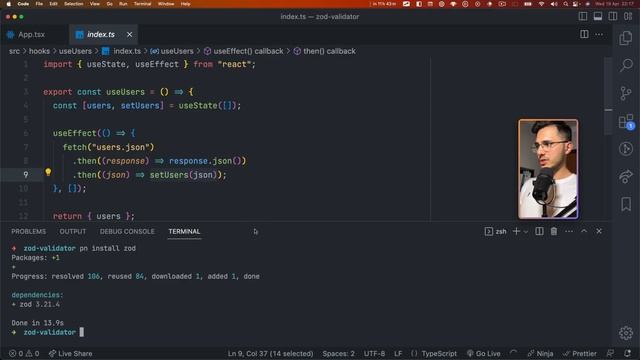Customize layout icon in title bar
This screenshot has width=640, height=360.
click(628, 16)
